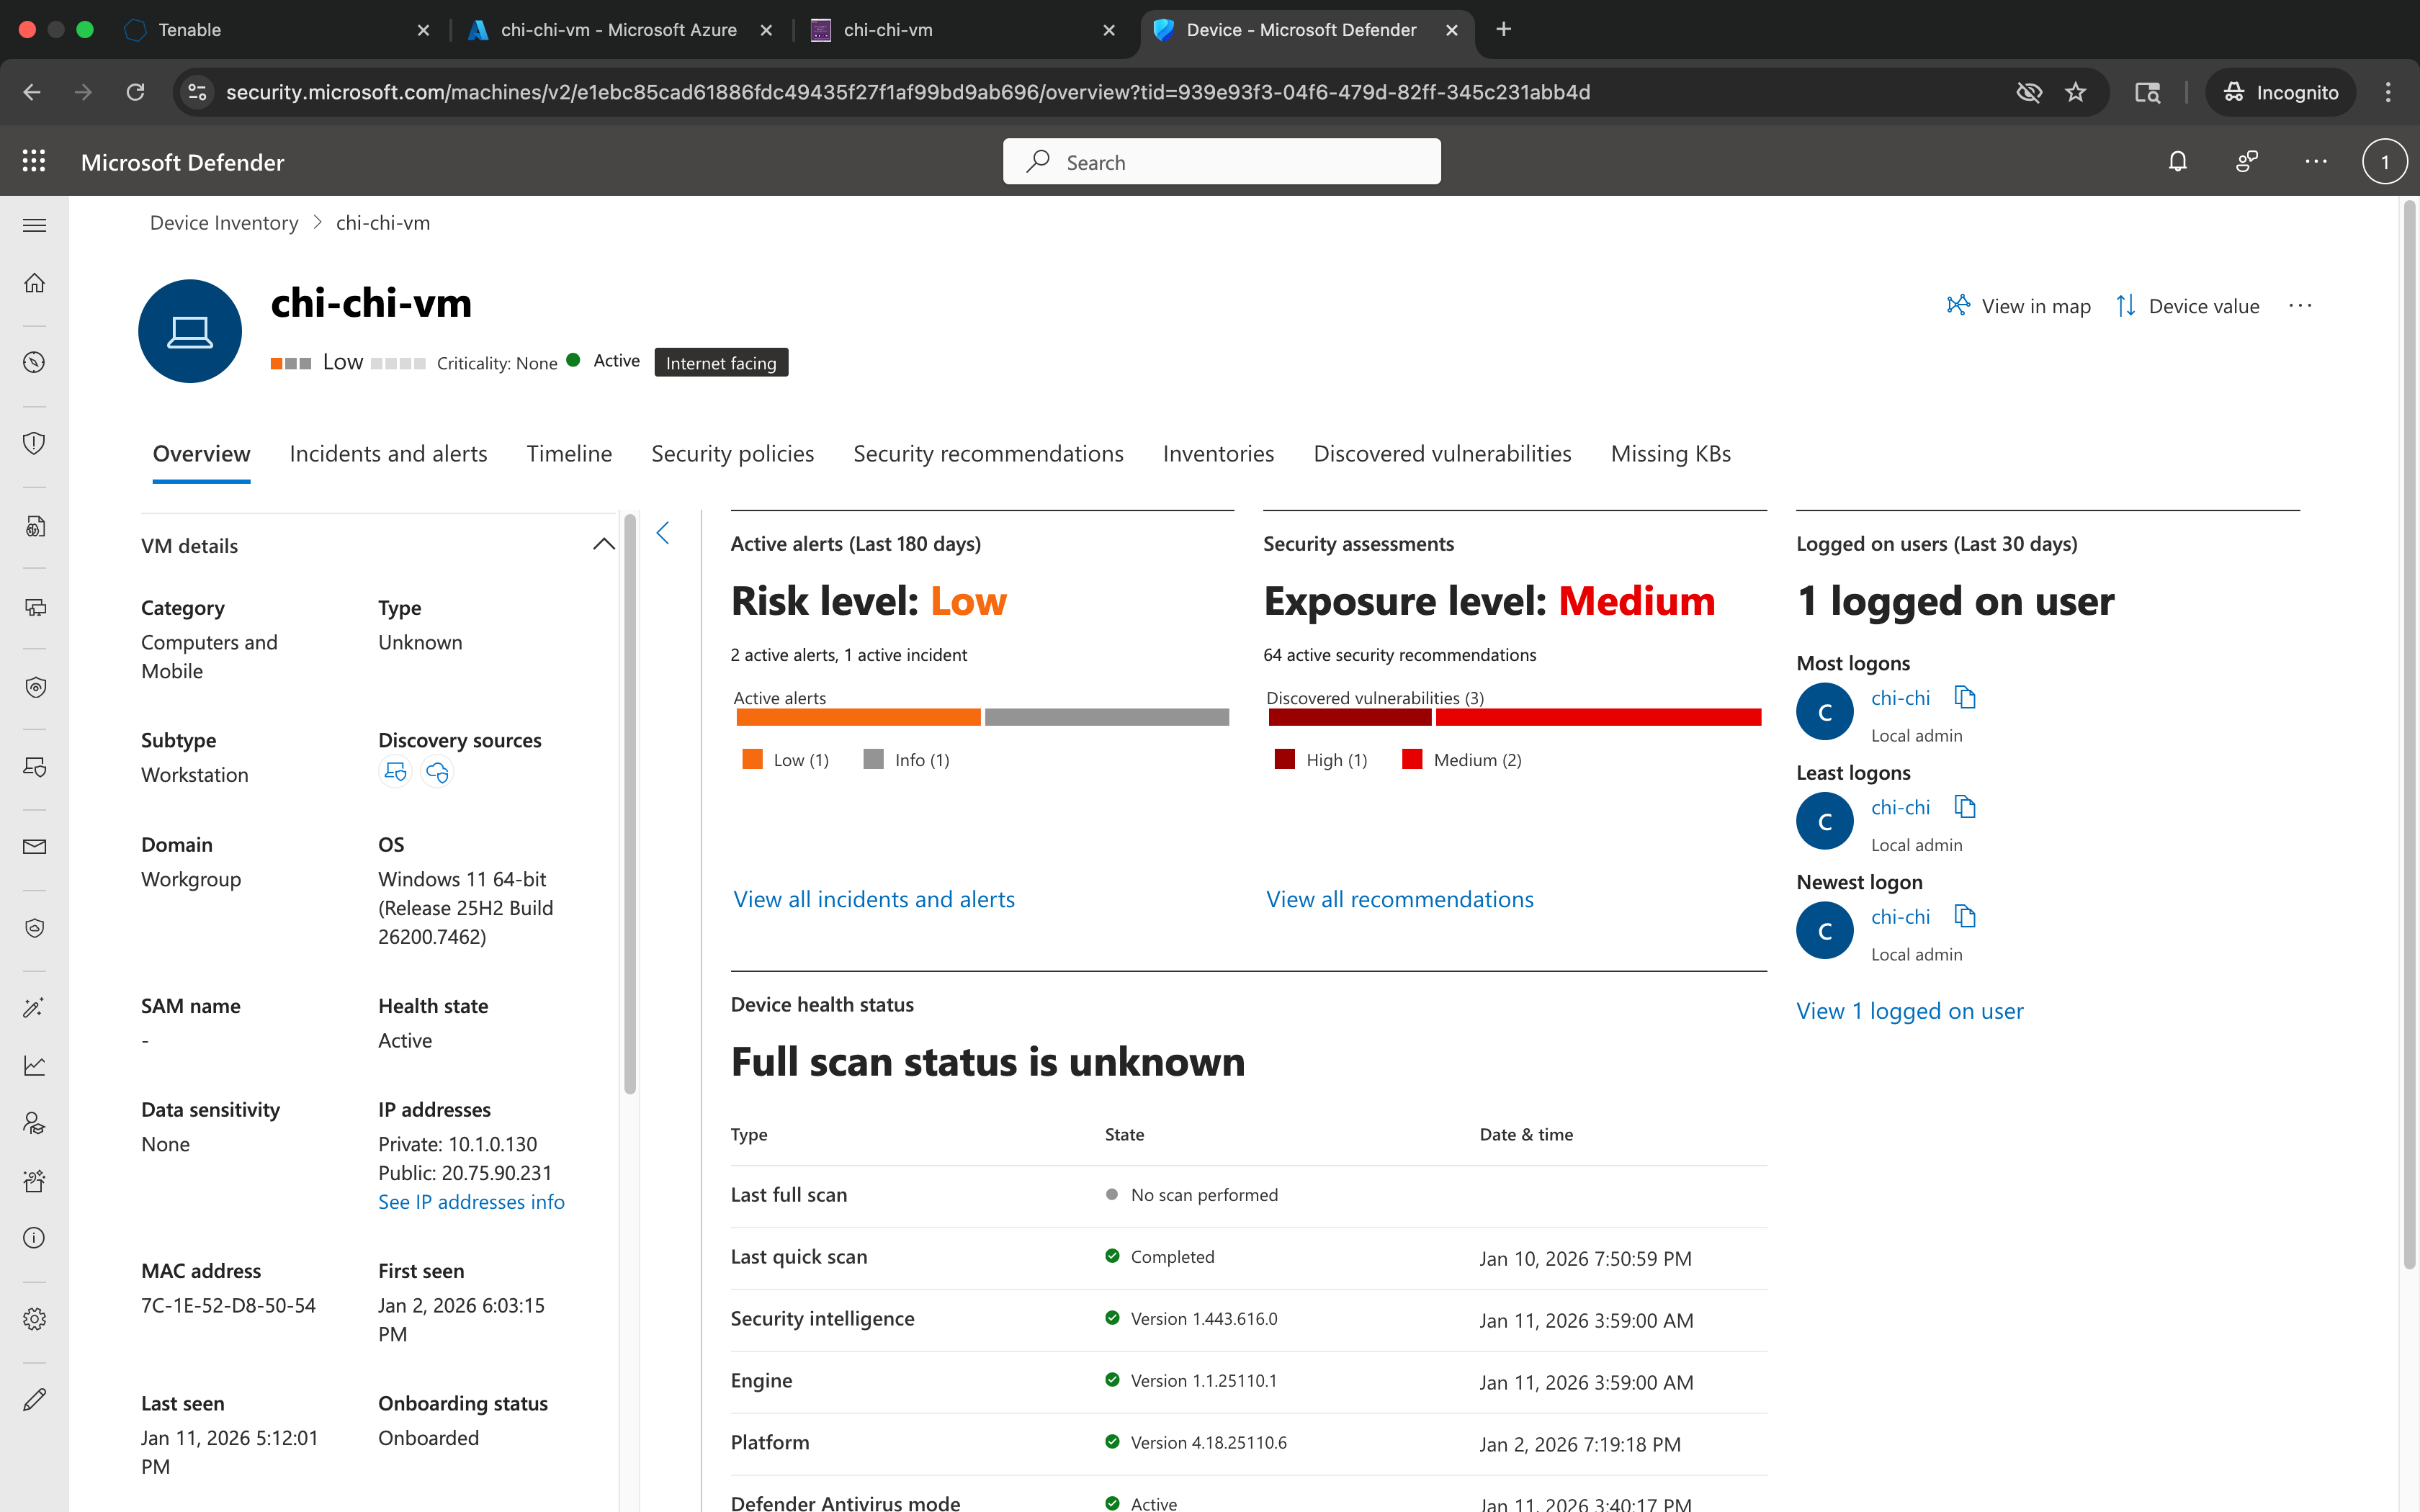This screenshot has width=2420, height=1512.
Task: Click the Internet facing tag
Action: (x=721, y=363)
